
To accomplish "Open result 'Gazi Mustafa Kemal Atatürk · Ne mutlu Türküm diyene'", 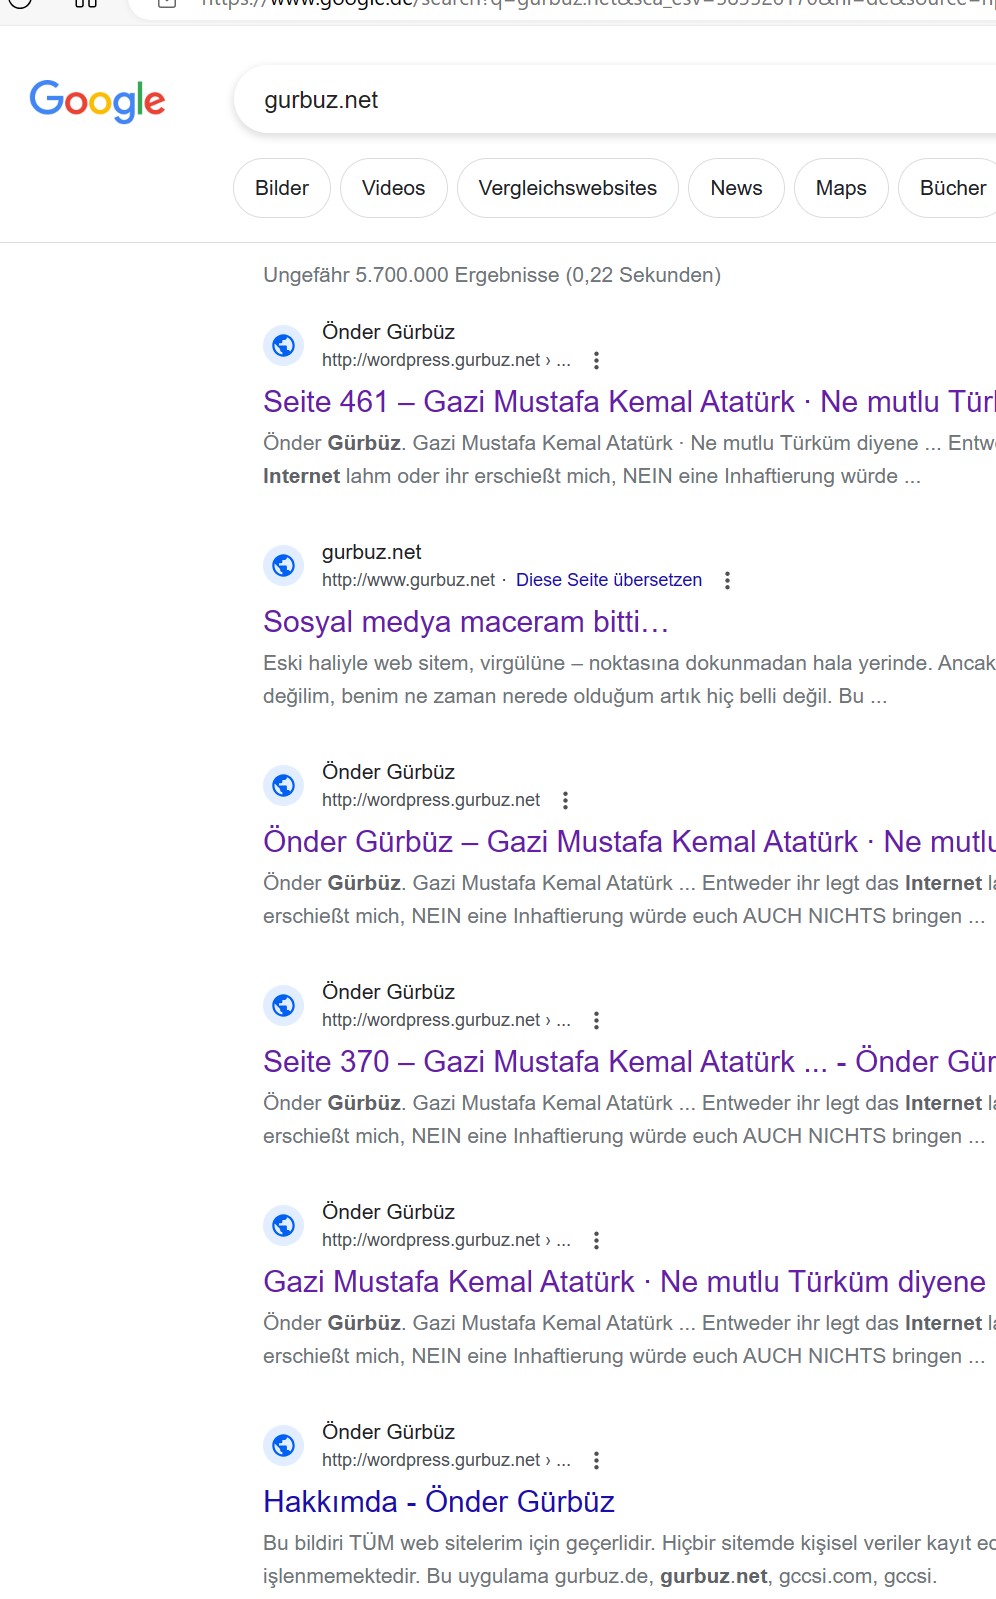I will tap(624, 1282).
